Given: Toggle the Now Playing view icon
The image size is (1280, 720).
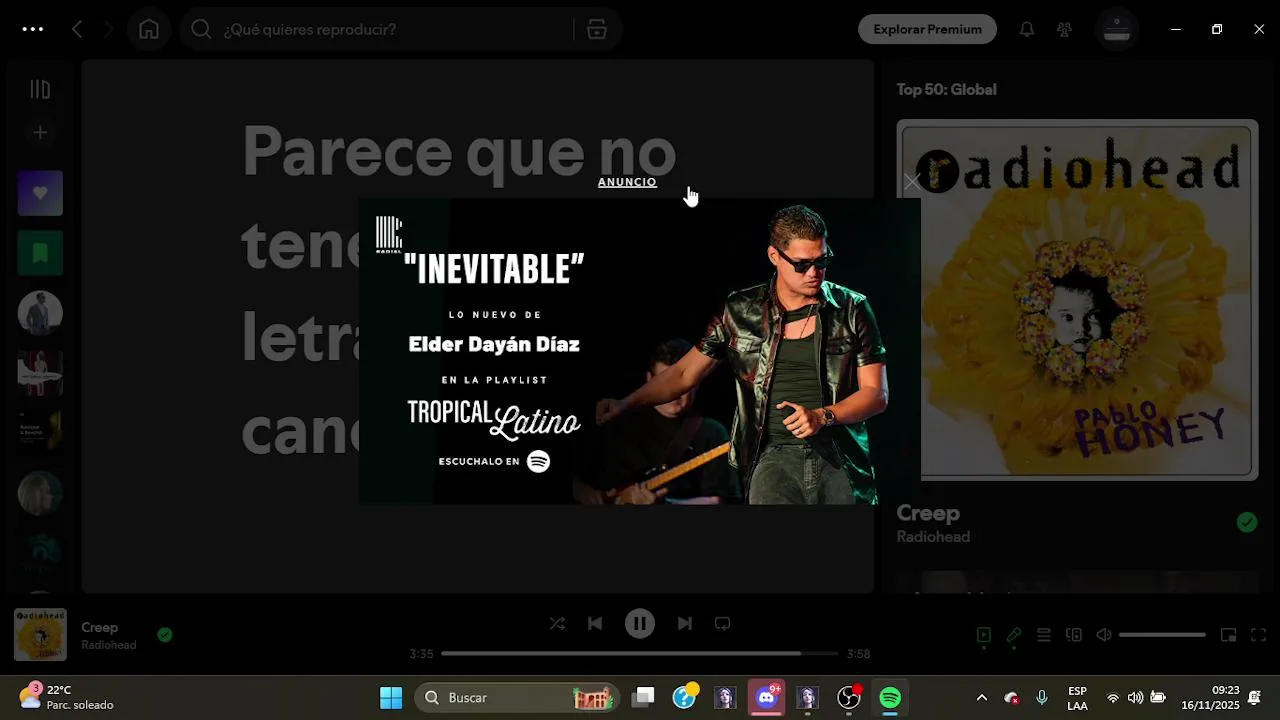Looking at the screenshot, I should 984,635.
